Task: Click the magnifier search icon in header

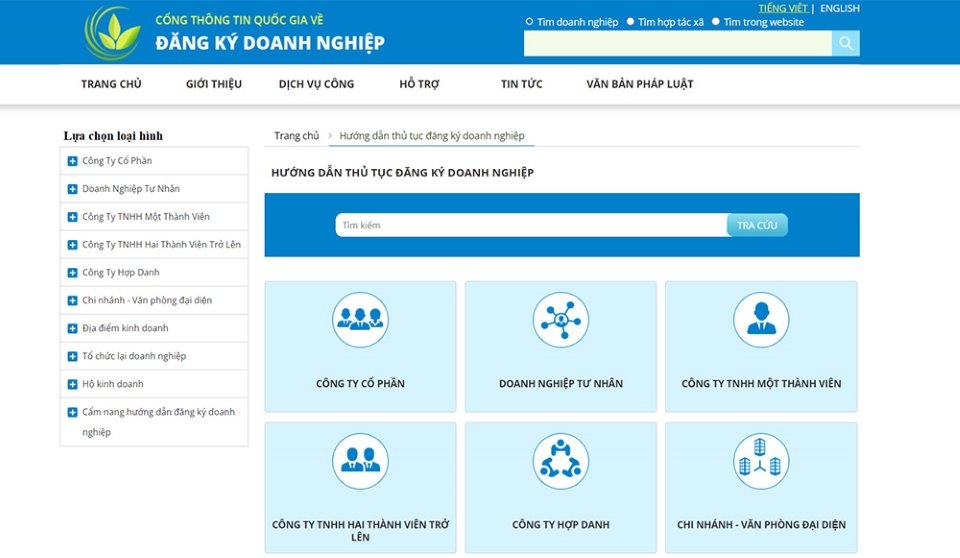Action: pyautogui.click(x=846, y=43)
